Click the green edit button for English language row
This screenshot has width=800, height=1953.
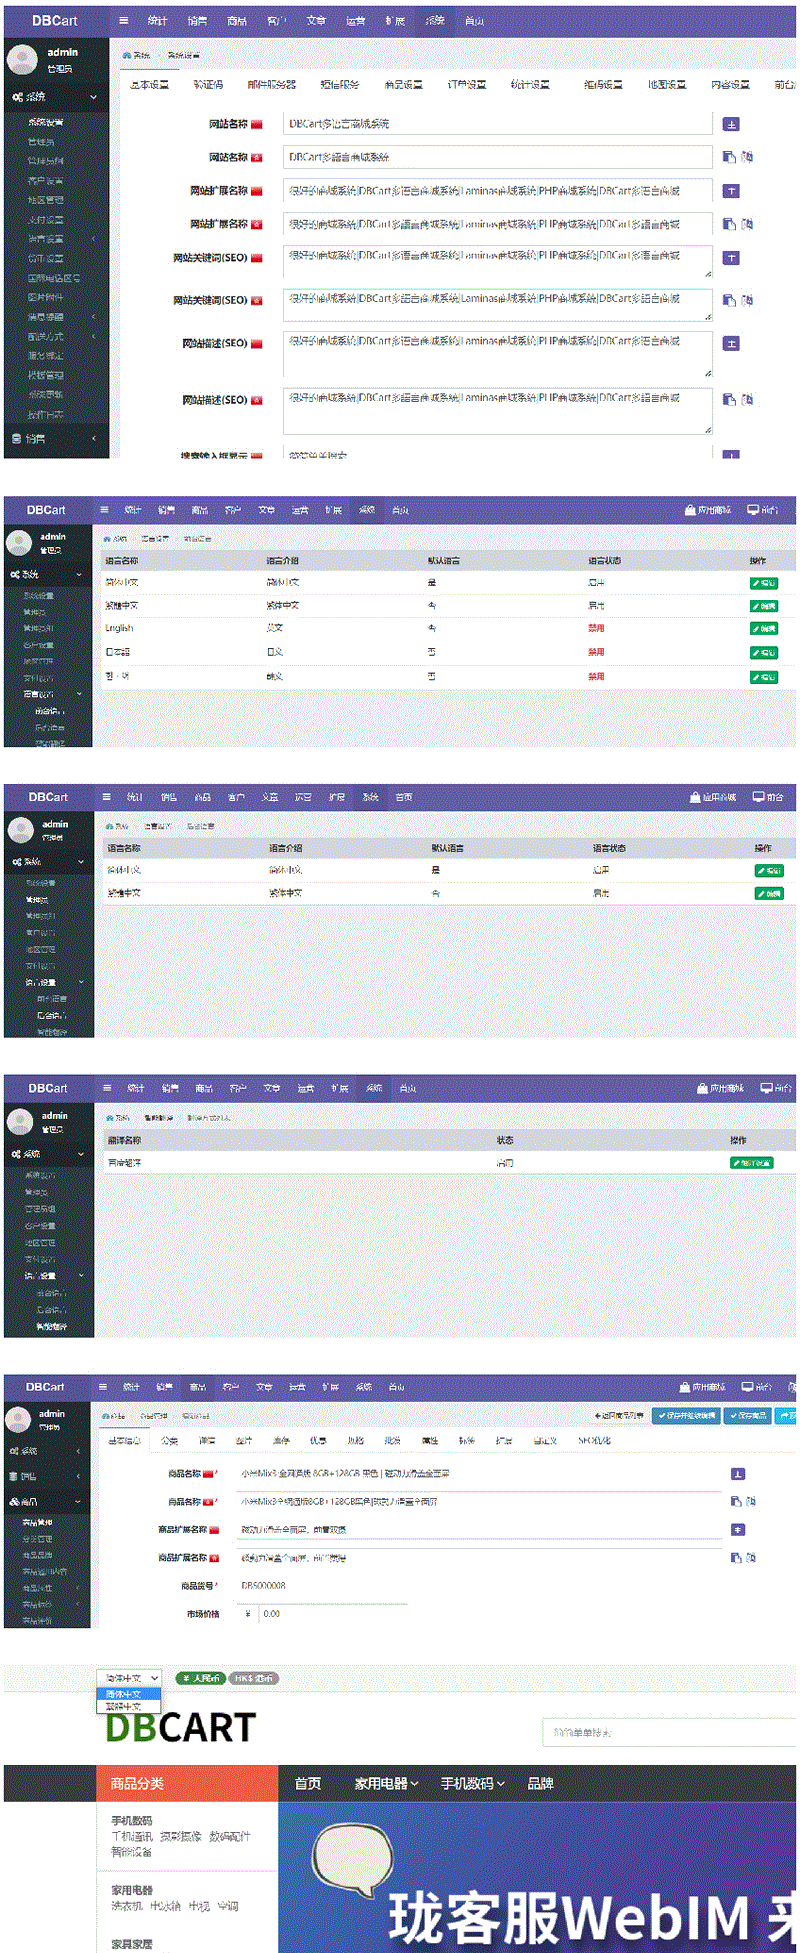(764, 629)
